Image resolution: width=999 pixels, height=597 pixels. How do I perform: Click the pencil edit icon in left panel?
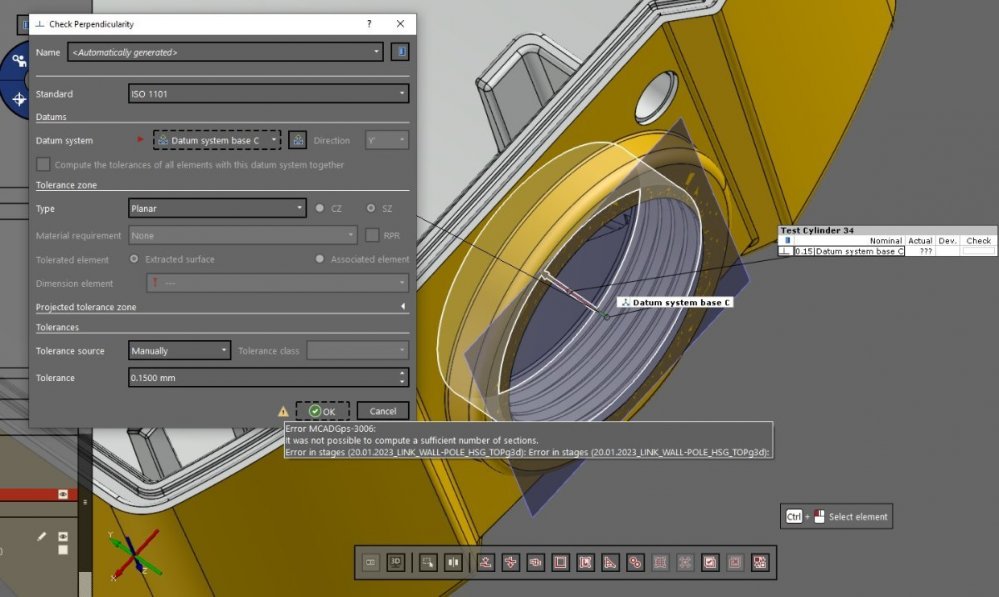(x=42, y=537)
